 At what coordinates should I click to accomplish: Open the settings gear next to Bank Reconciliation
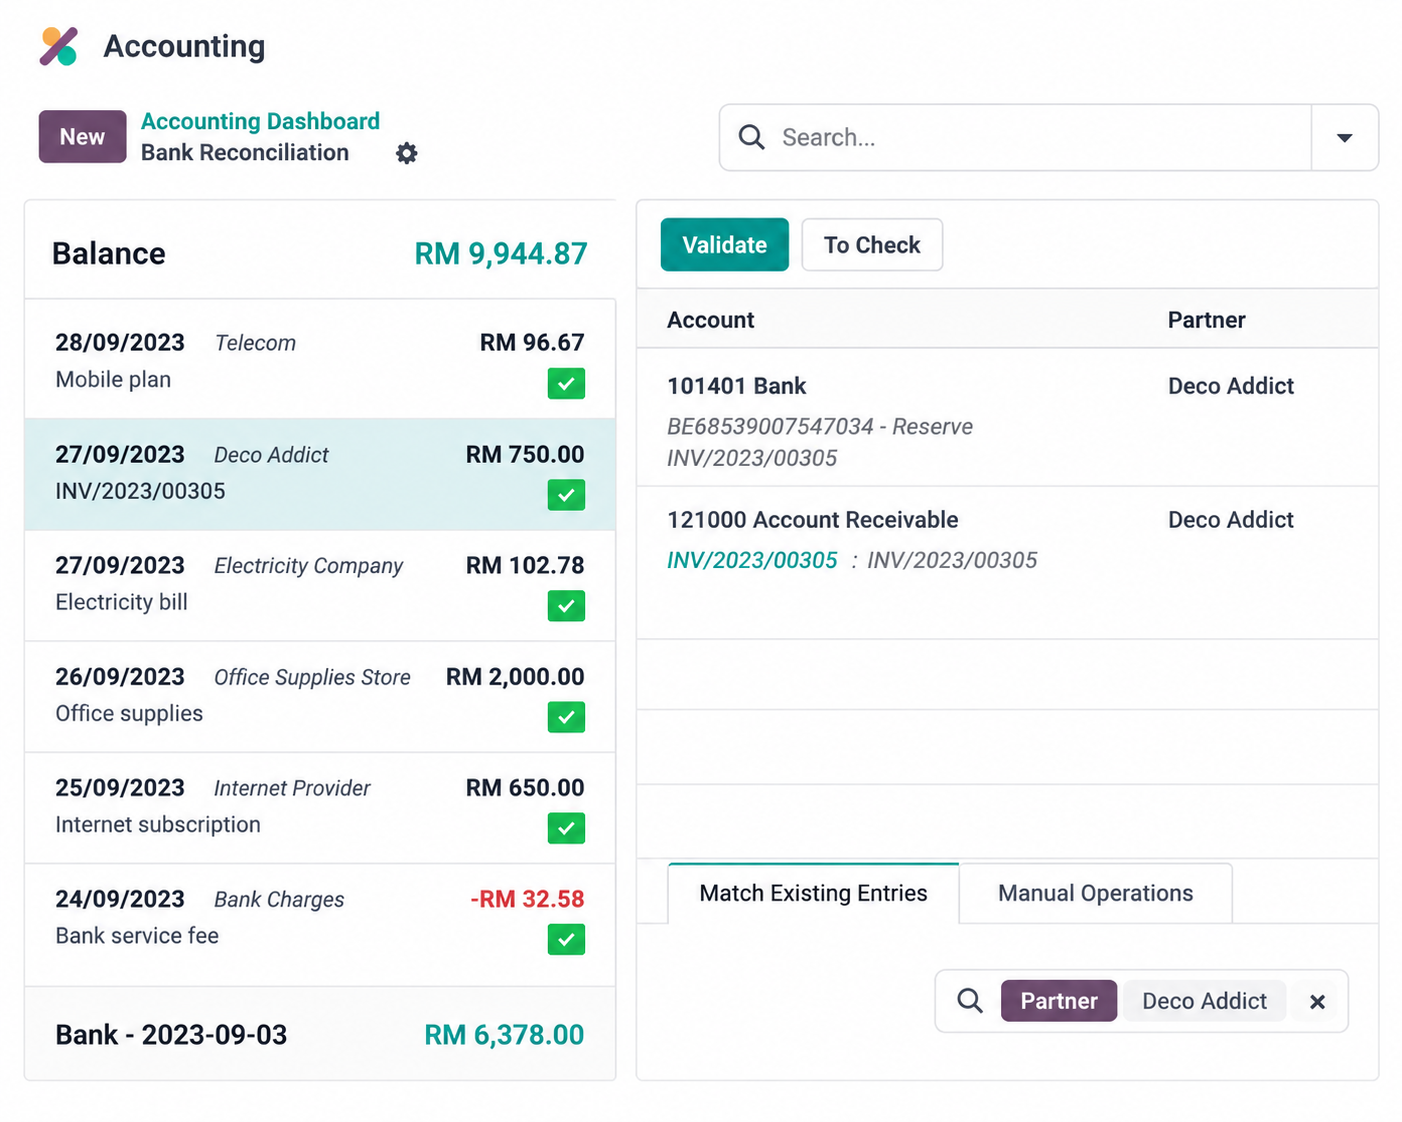(406, 153)
